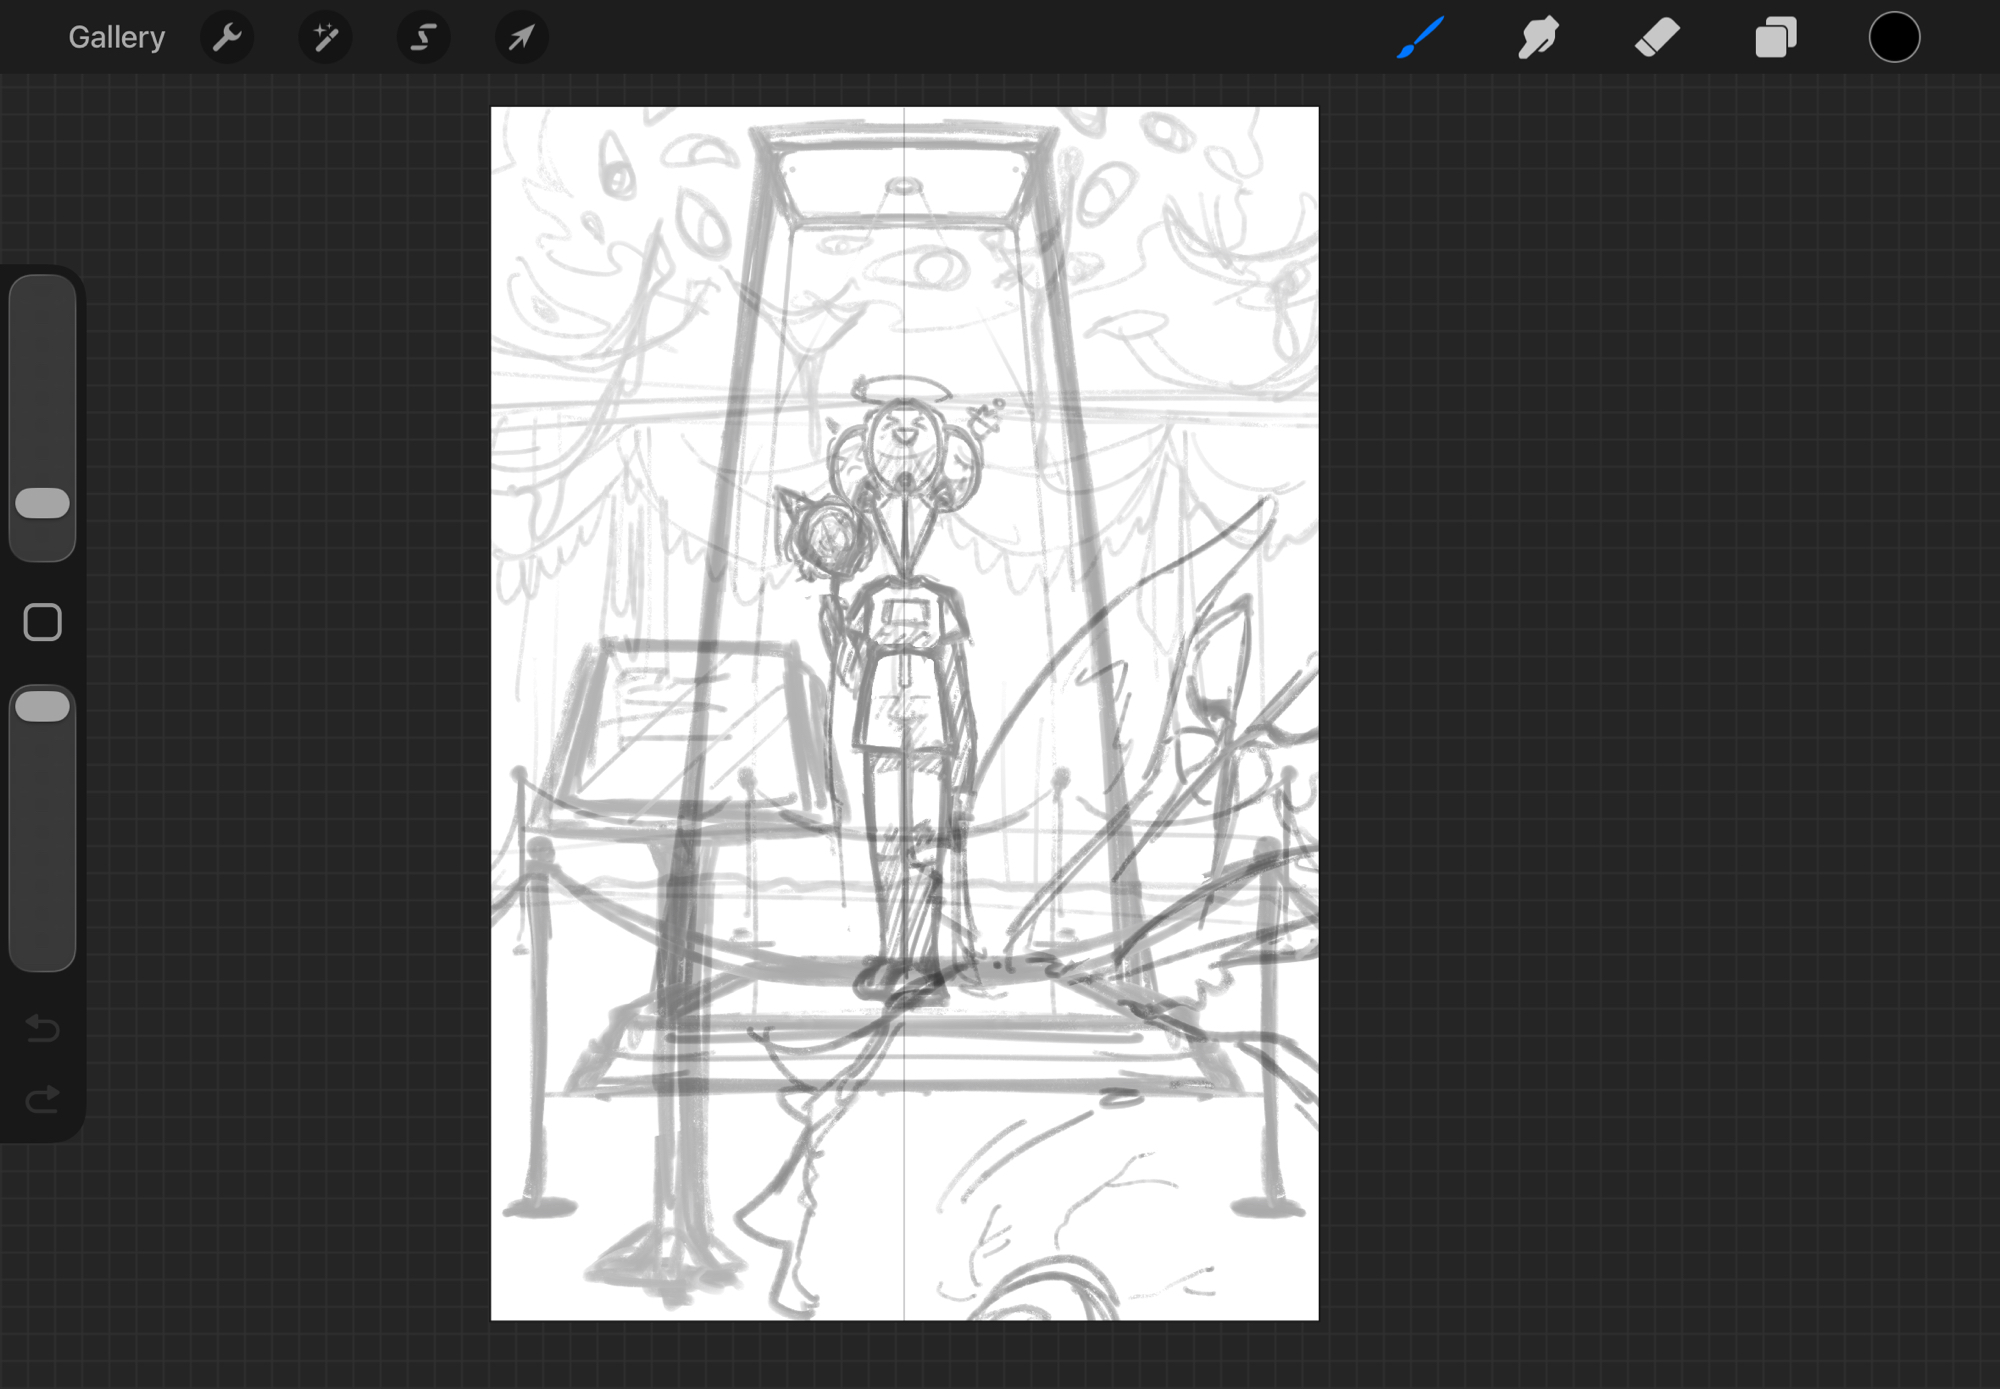
Task: Open the Adjustments magic wand menu
Action: pyautogui.click(x=325, y=38)
